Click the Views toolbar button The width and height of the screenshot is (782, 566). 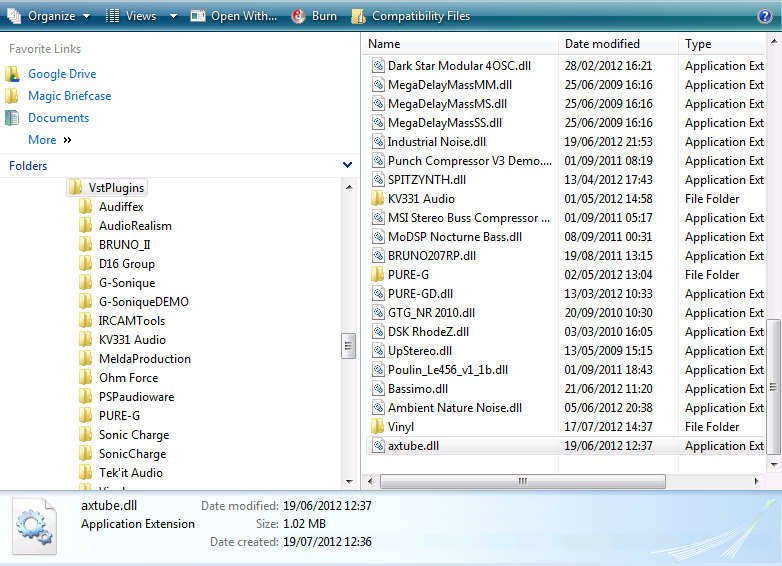[x=131, y=16]
